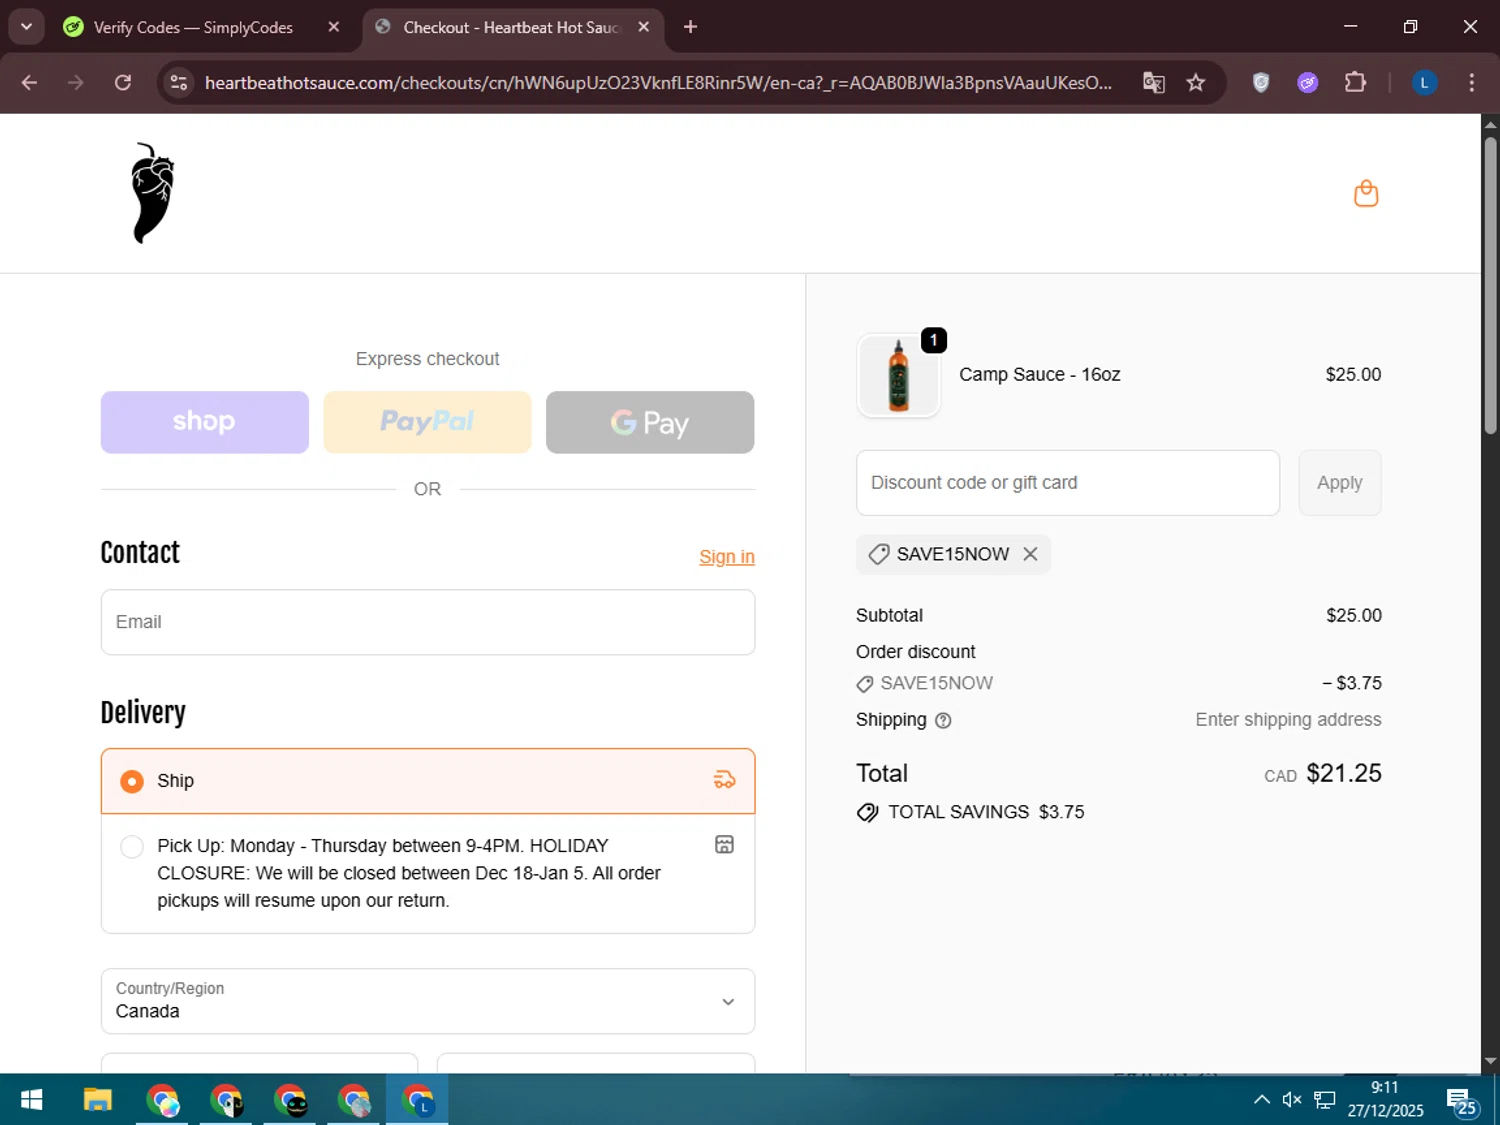Click the network tray icon
This screenshot has height=1125, width=1500.
tap(1325, 1100)
